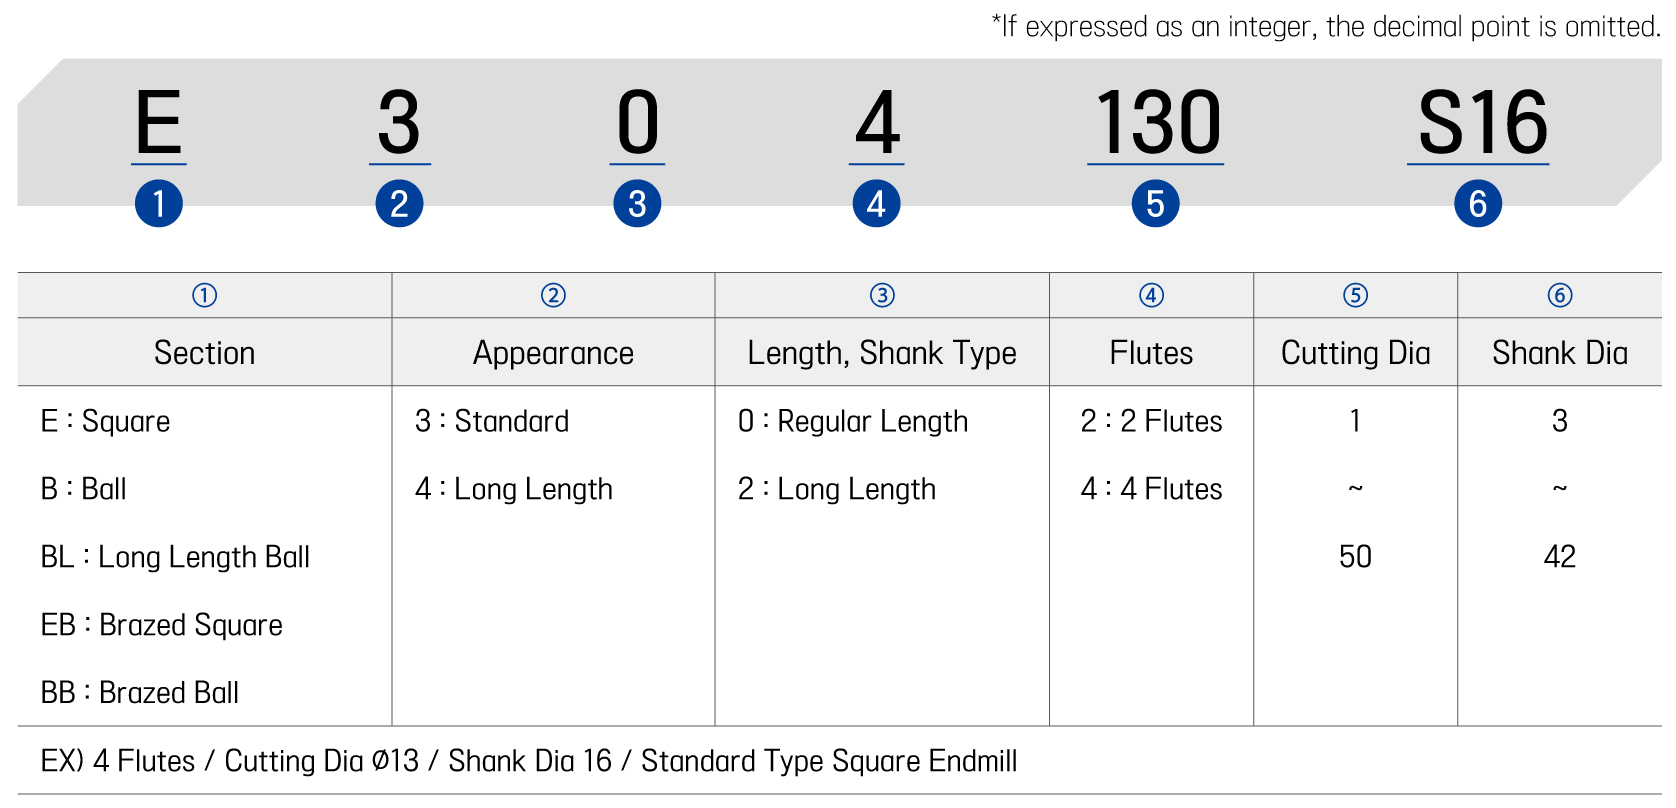The height and width of the screenshot is (808, 1676).
Task: Select the large underlined code S16
Action: (1482, 124)
